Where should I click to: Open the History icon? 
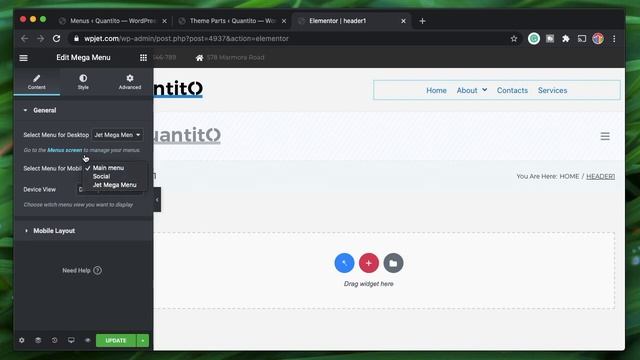point(54,340)
